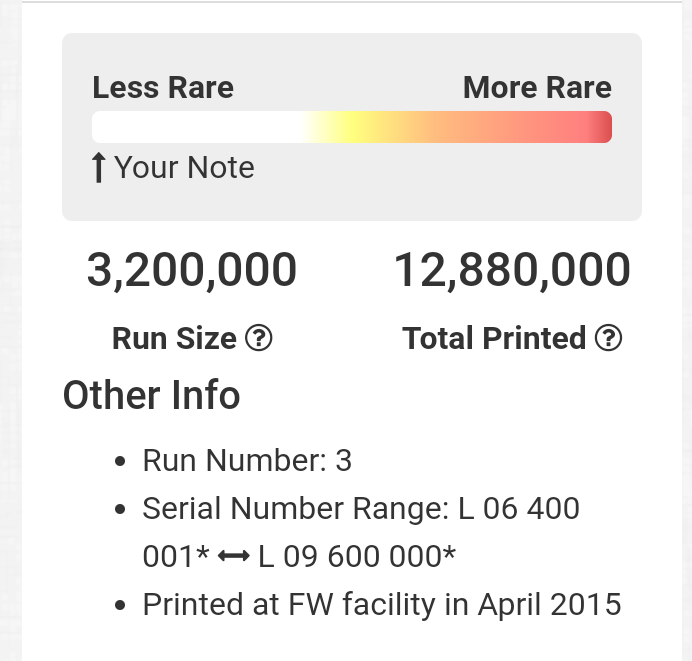This screenshot has width=692, height=661.
Task: Click the Your Note up arrow marker
Action: [x=98, y=168]
